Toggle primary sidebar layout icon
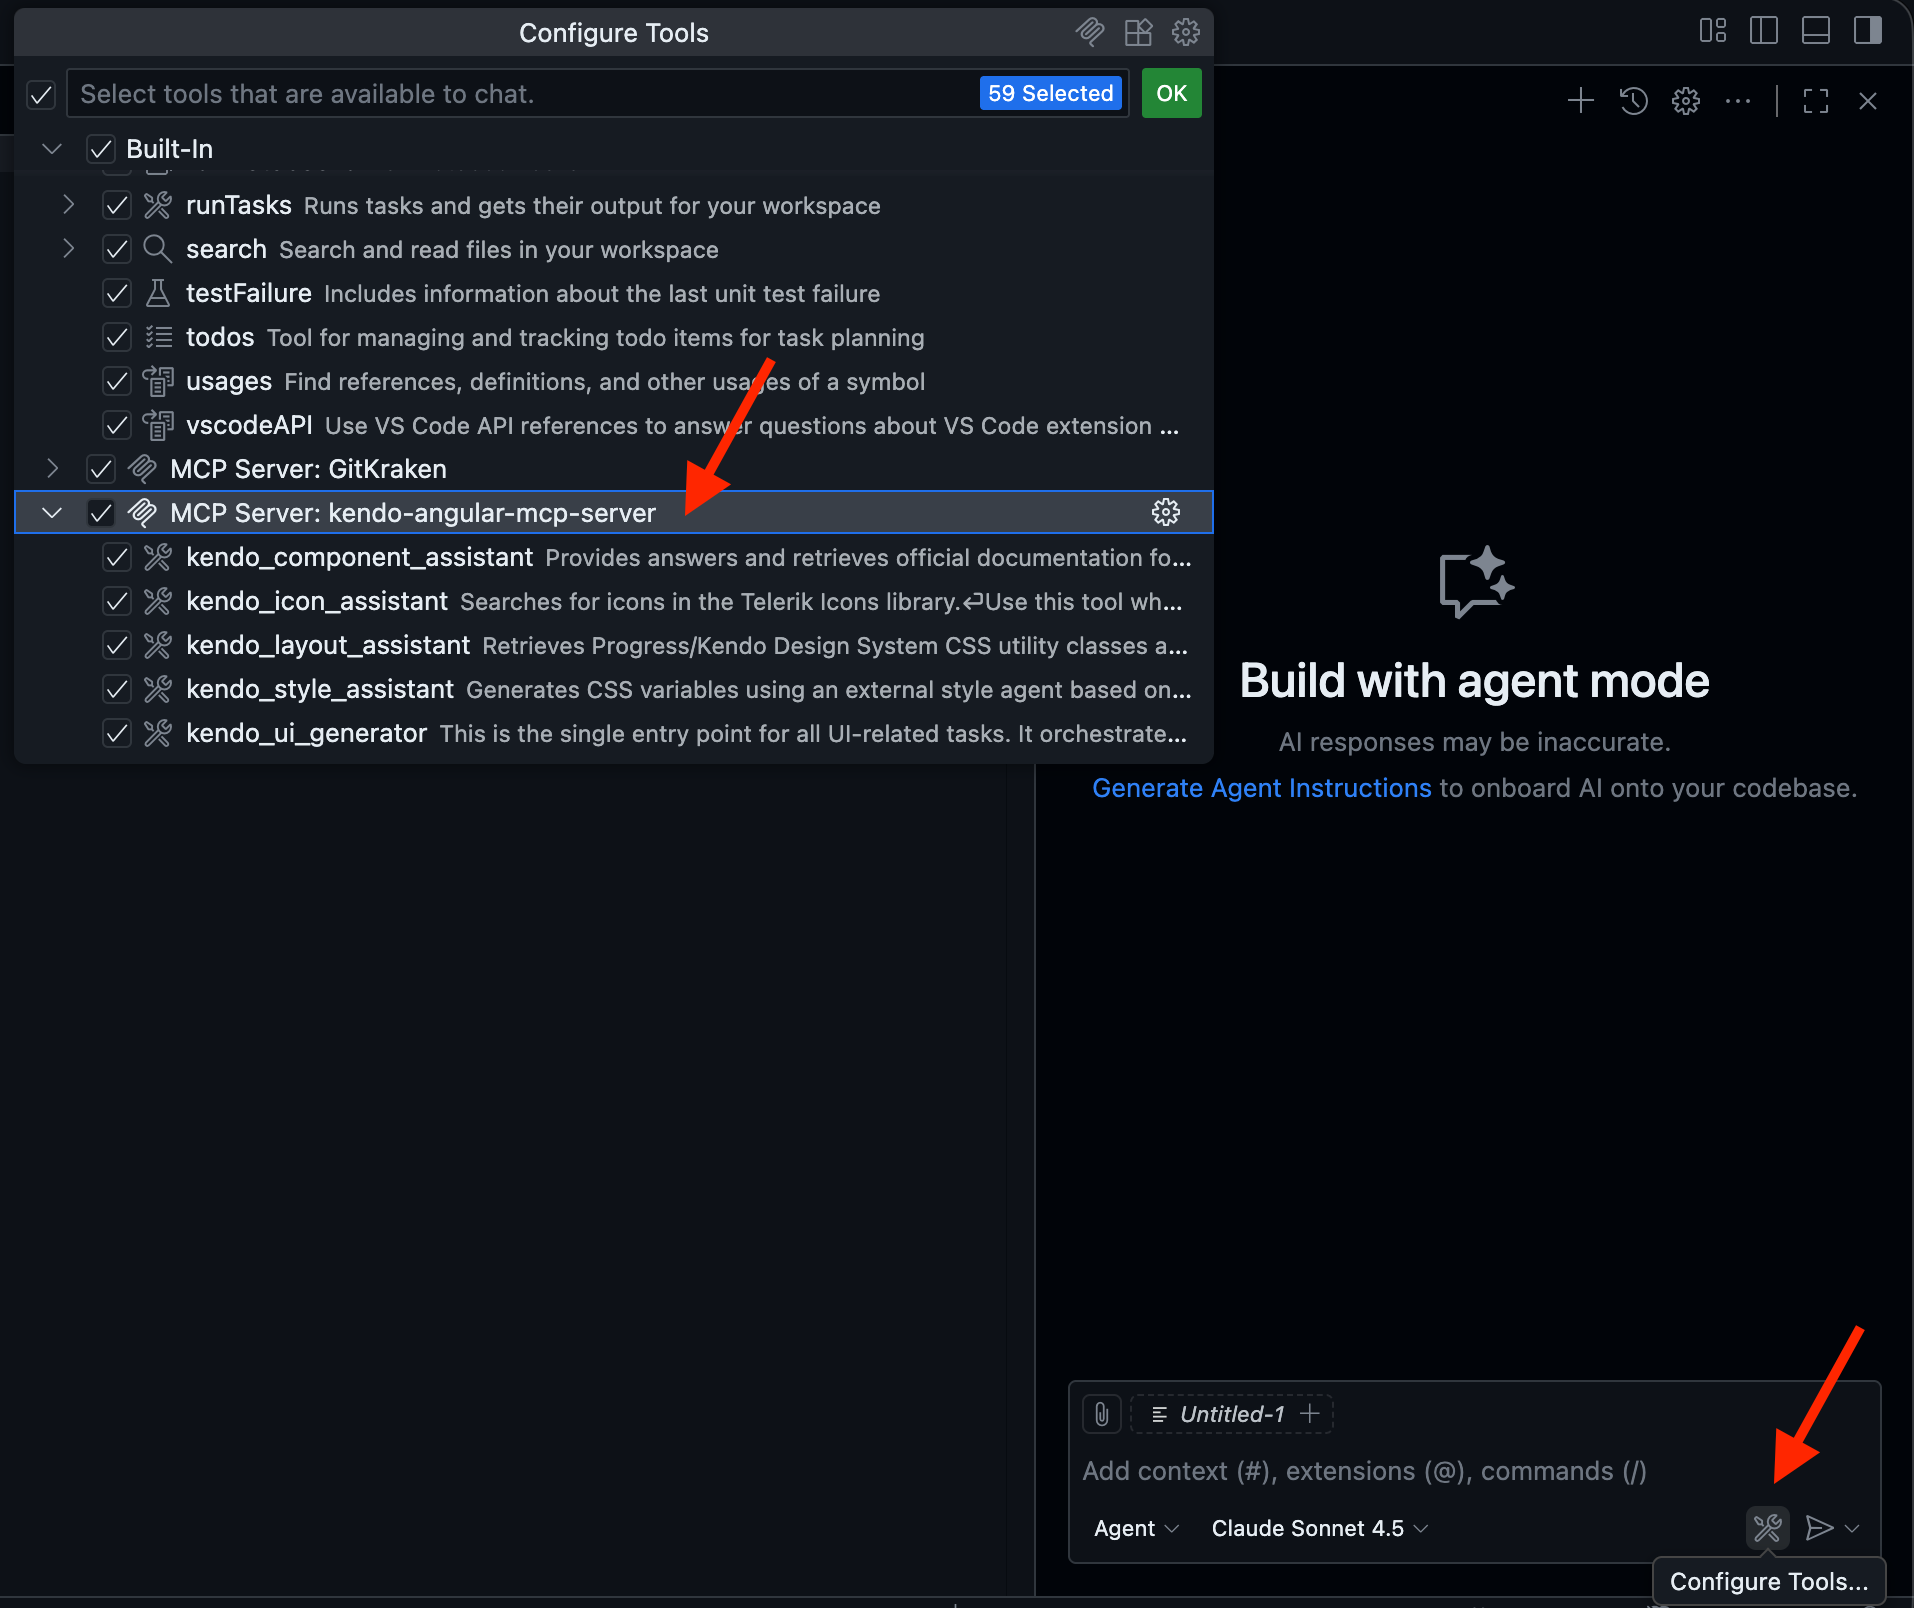 pos(1764,31)
